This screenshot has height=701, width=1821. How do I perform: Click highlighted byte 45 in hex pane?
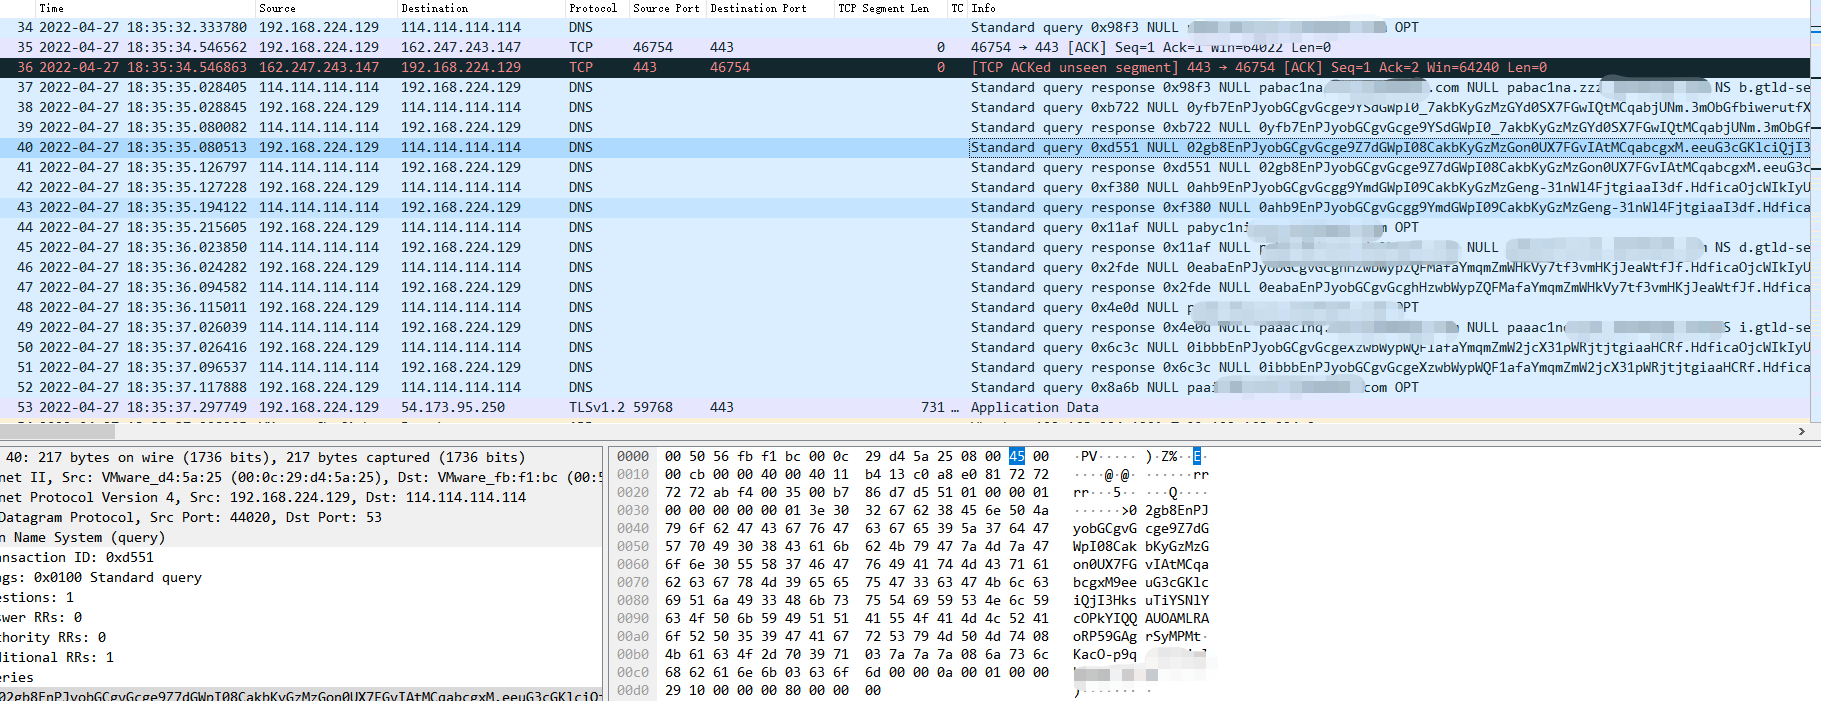point(1016,456)
